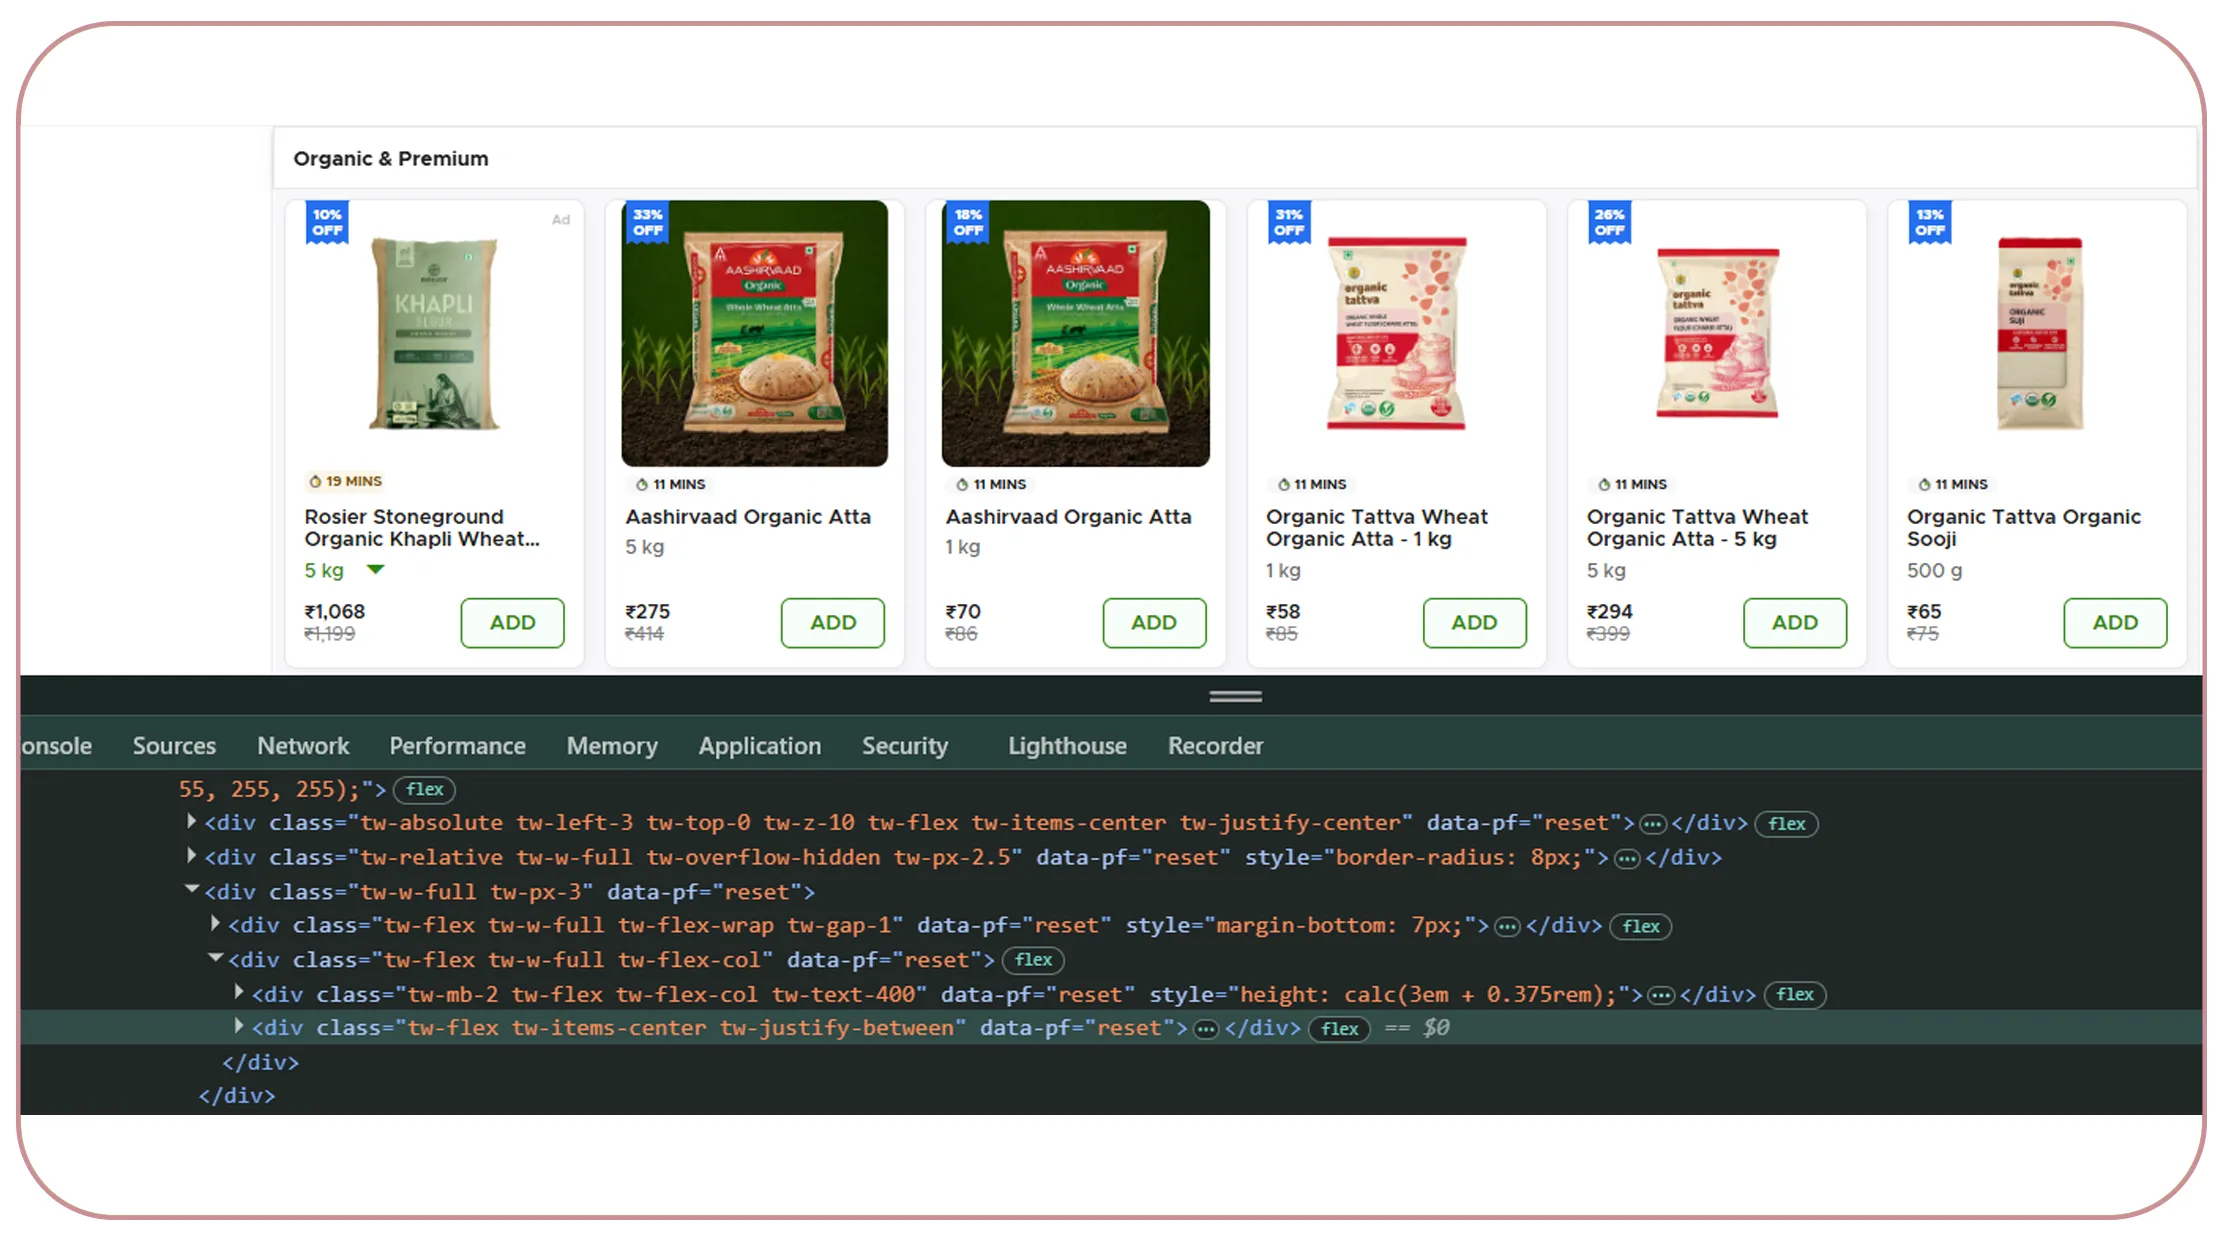Viewport: 2223px width, 1240px height.
Task: Click the Organic & Premium heading
Action: [x=391, y=158]
